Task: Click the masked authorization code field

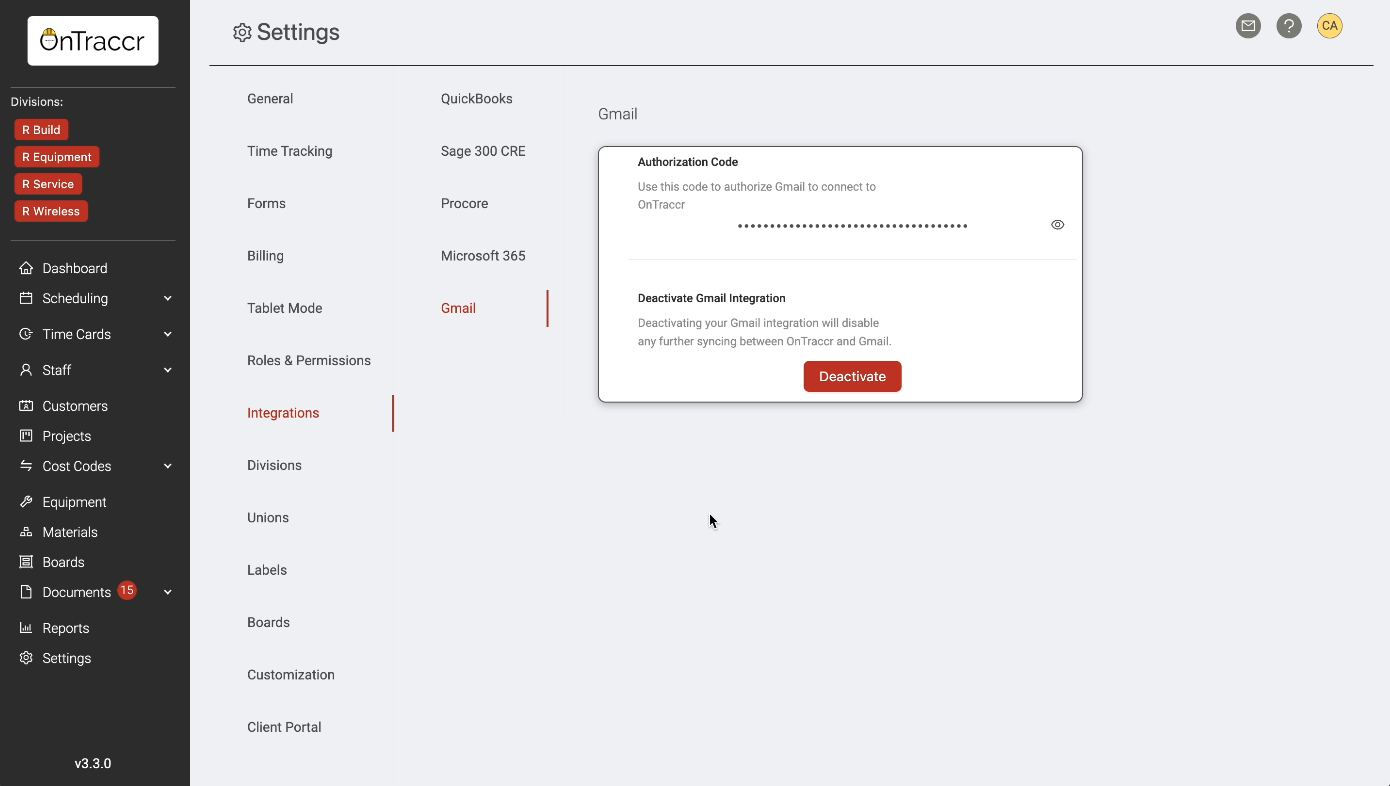Action: (852, 226)
